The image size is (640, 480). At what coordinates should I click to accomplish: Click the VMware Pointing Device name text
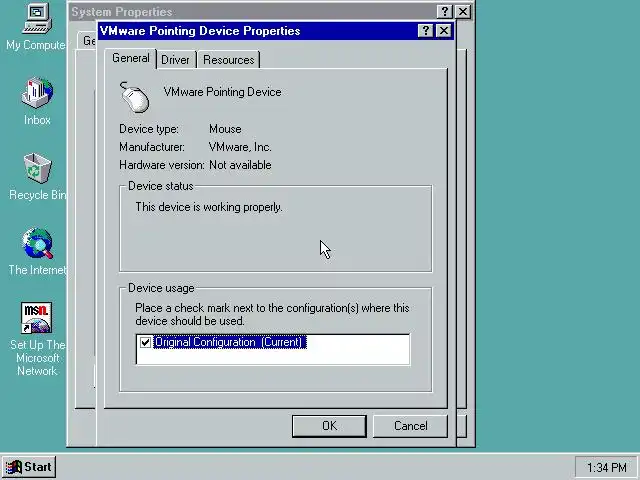tap(222, 92)
